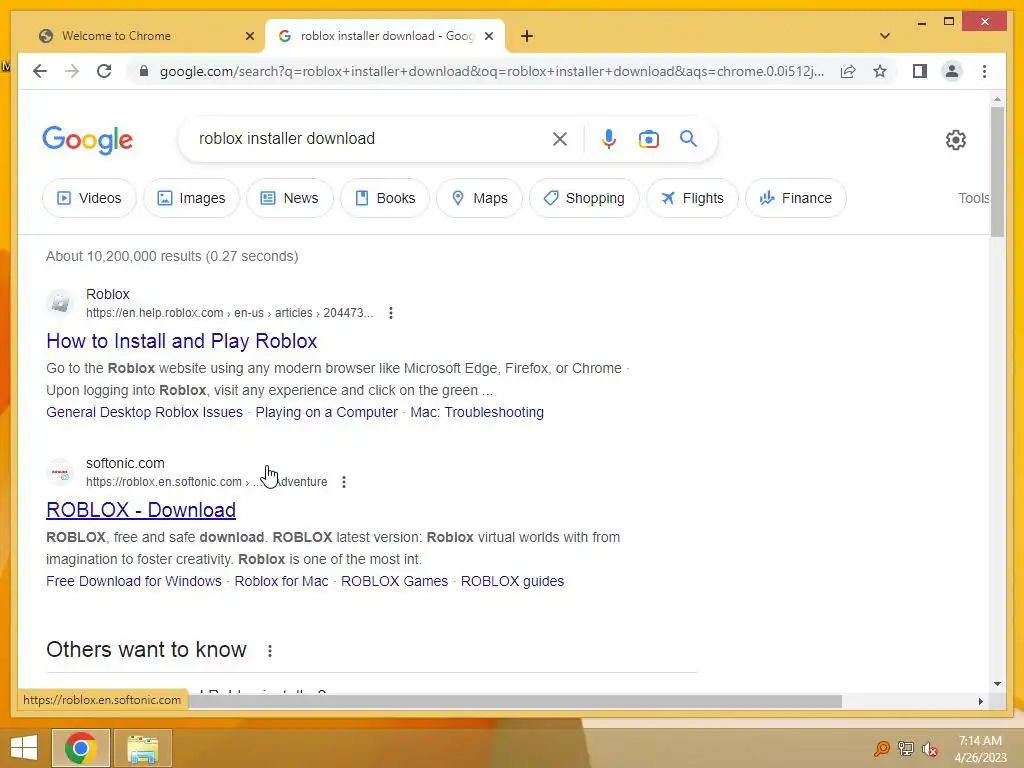Click the network tray icon
The width and height of the screenshot is (1024, 768).
[906, 748]
